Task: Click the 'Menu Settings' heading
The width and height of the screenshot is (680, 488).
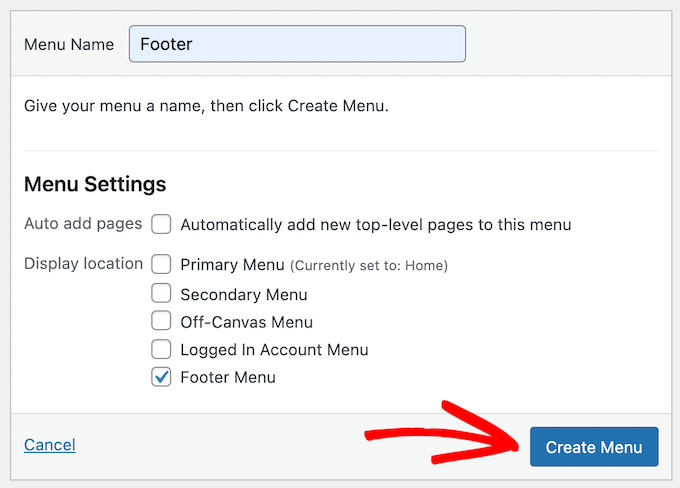Action: 95,184
